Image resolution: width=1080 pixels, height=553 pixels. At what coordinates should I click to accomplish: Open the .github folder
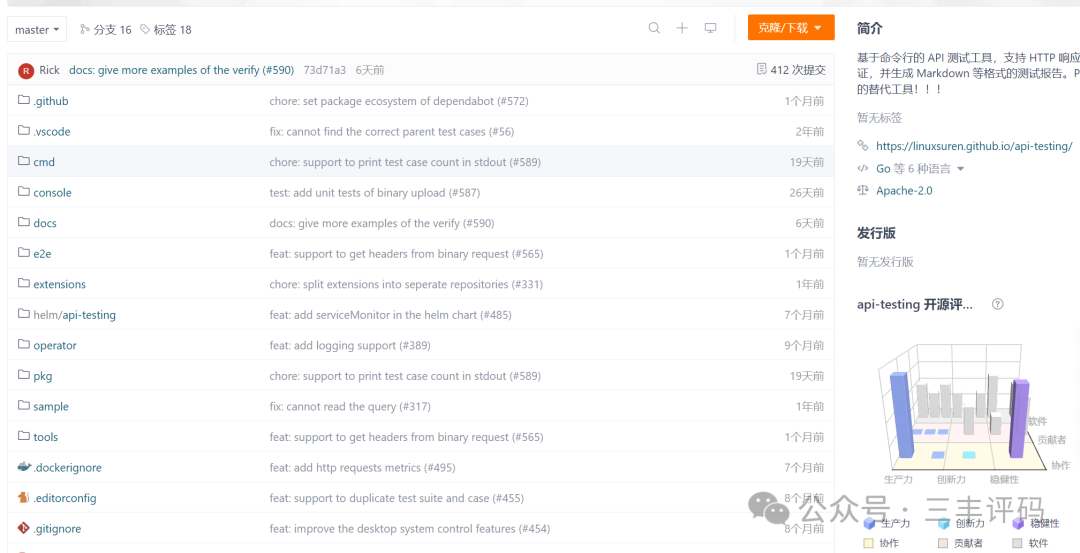(51, 101)
